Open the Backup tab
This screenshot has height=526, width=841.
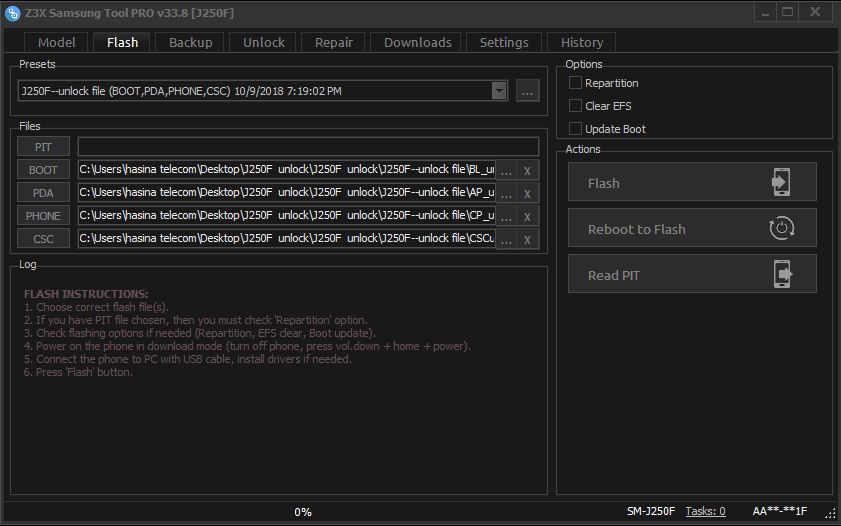[x=190, y=42]
